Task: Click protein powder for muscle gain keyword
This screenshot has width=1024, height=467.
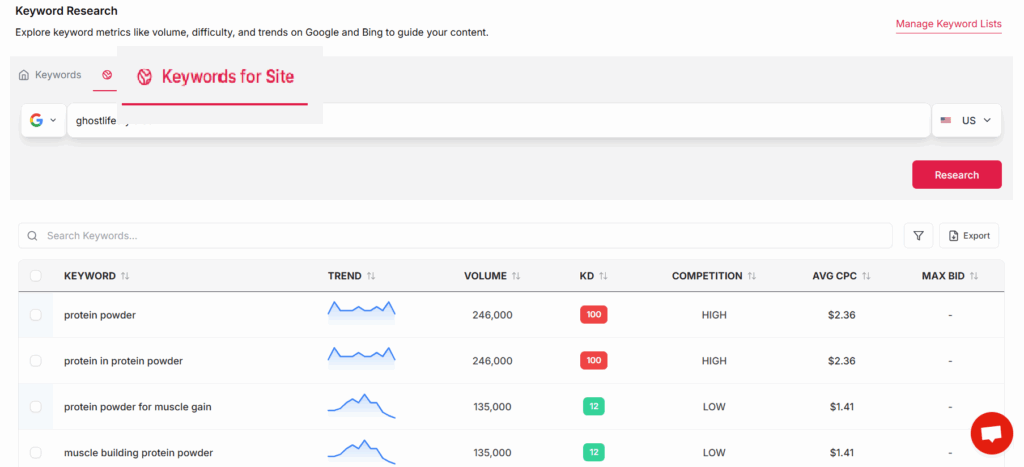Action: 138,406
